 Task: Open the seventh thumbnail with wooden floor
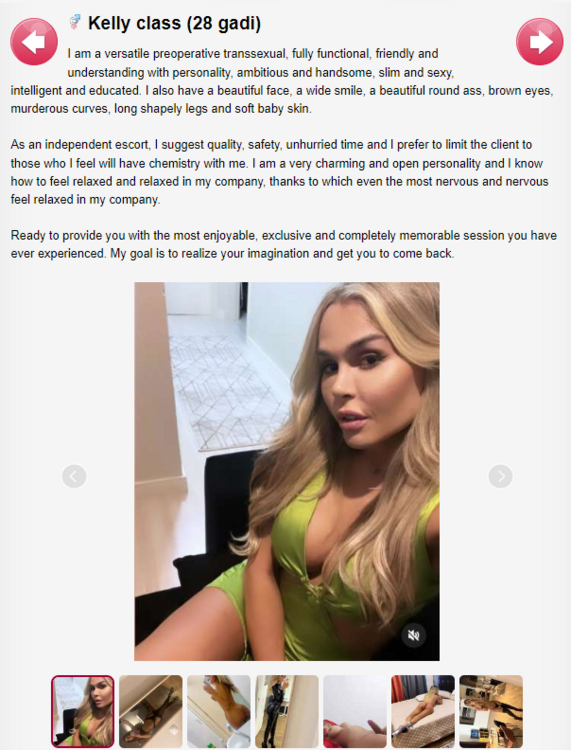(491, 711)
